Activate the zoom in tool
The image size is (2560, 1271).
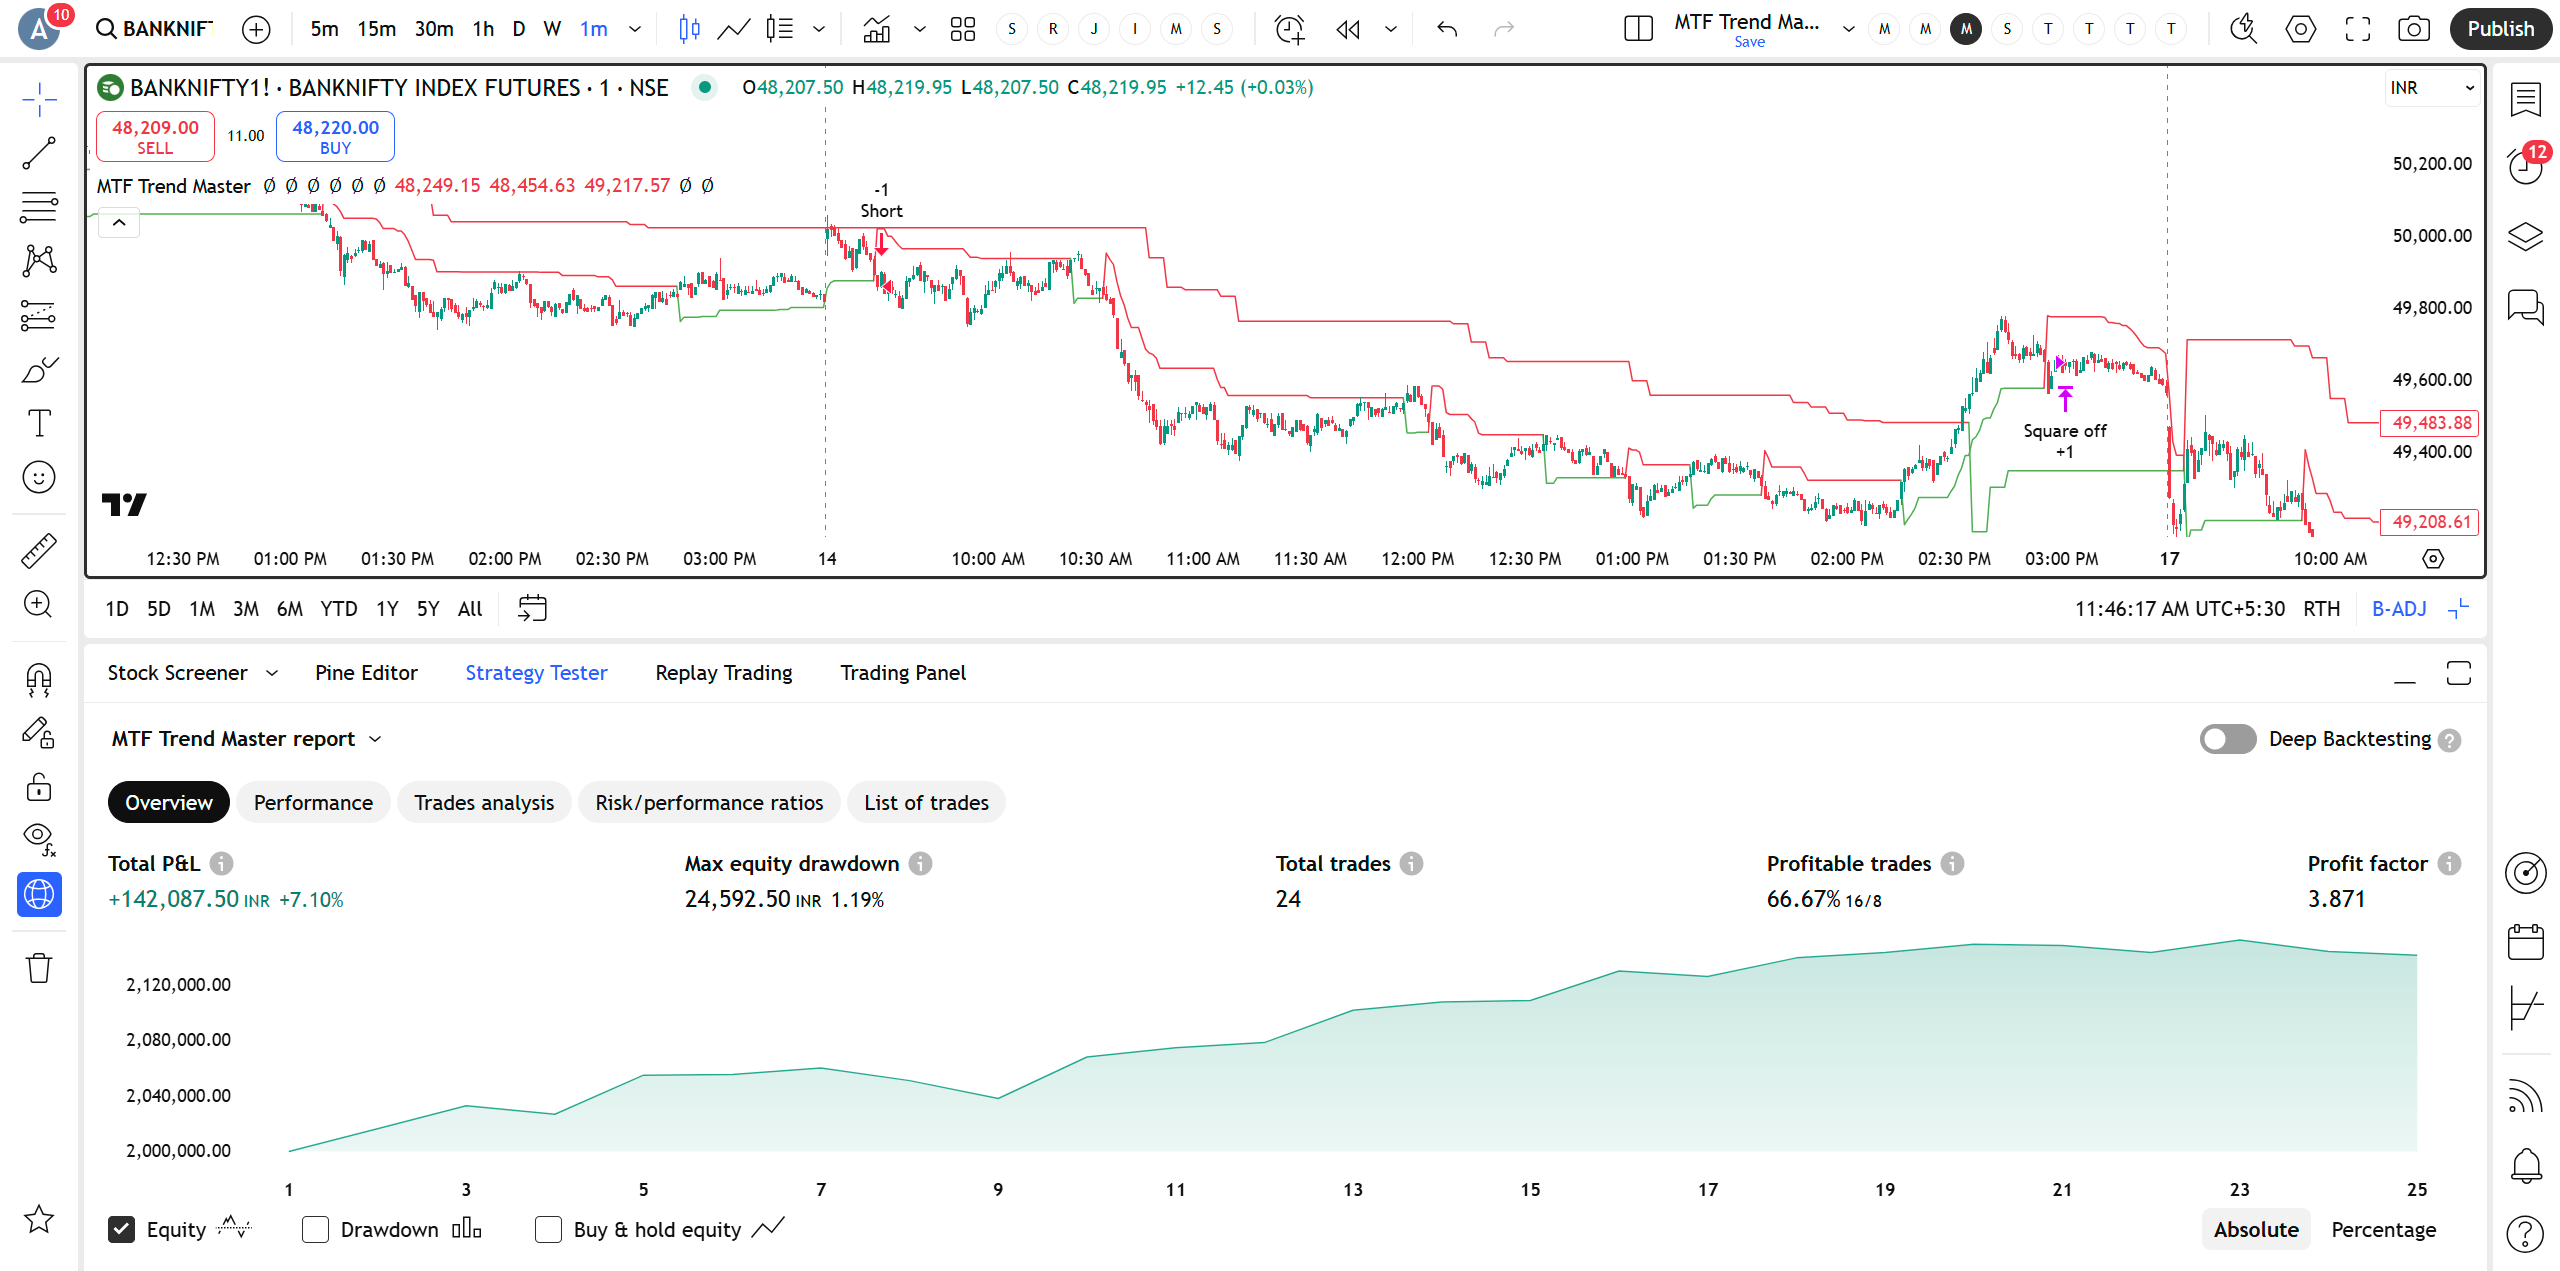pos(39,604)
